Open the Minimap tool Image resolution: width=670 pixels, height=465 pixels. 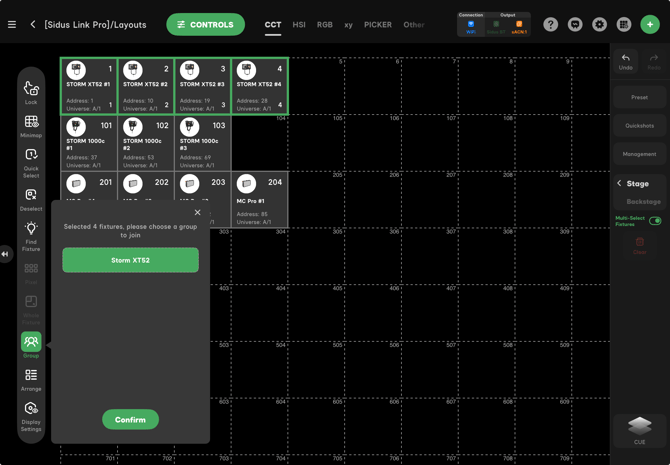tap(31, 125)
